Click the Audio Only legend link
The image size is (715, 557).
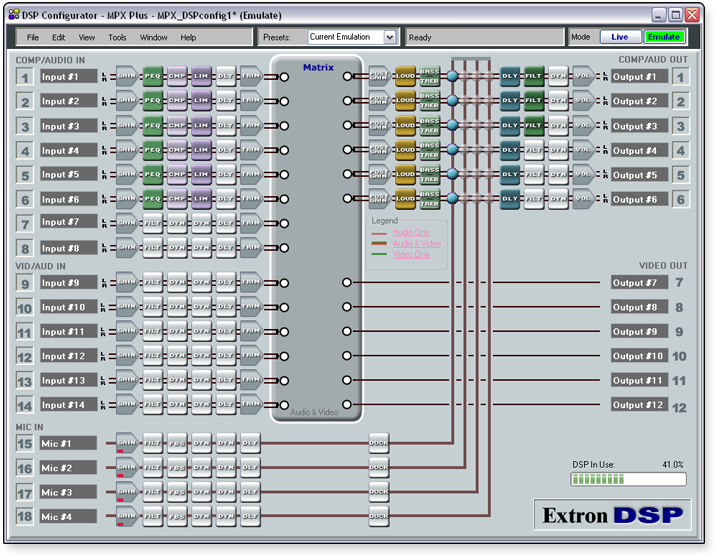[x=411, y=232]
